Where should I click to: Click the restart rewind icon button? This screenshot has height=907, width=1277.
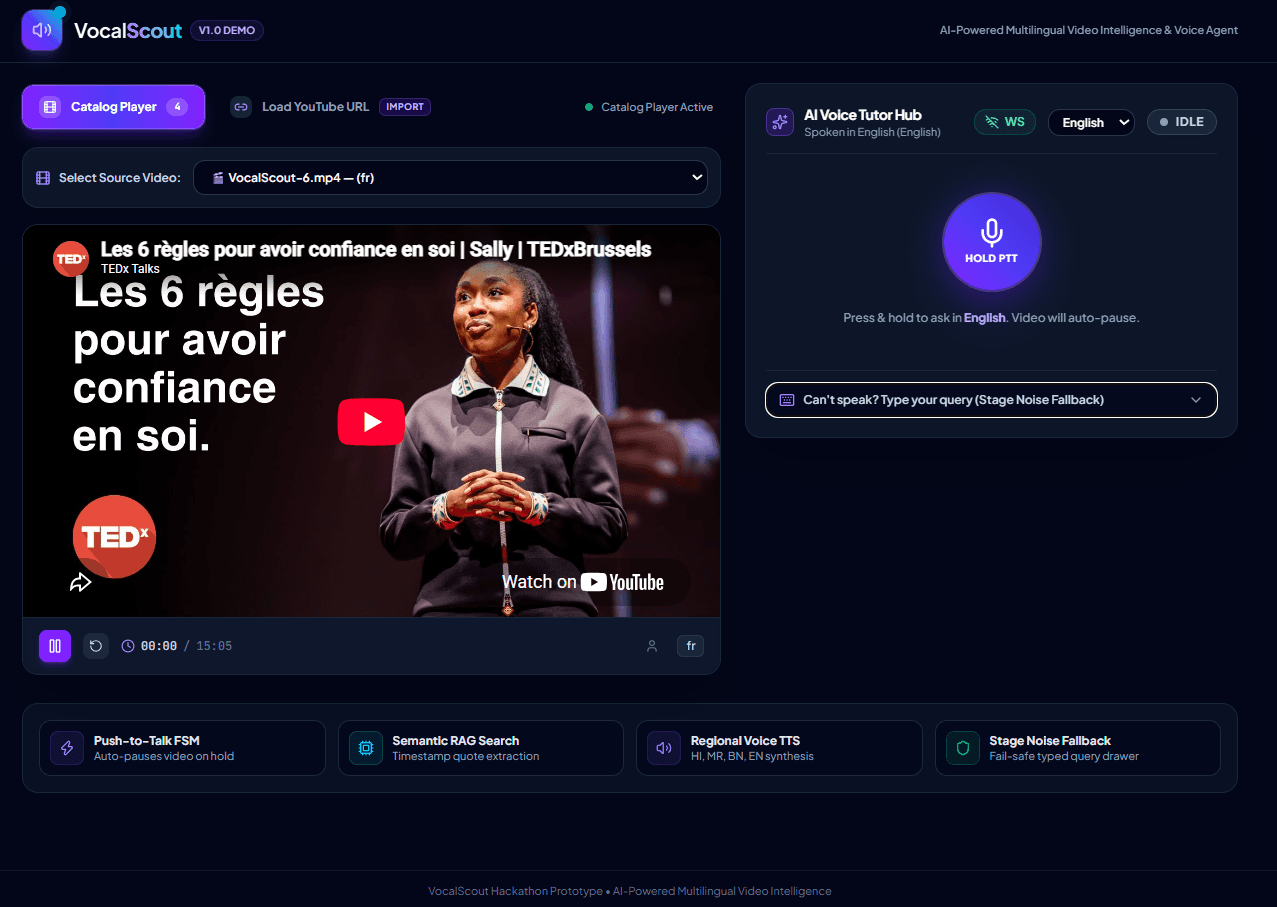click(x=96, y=646)
